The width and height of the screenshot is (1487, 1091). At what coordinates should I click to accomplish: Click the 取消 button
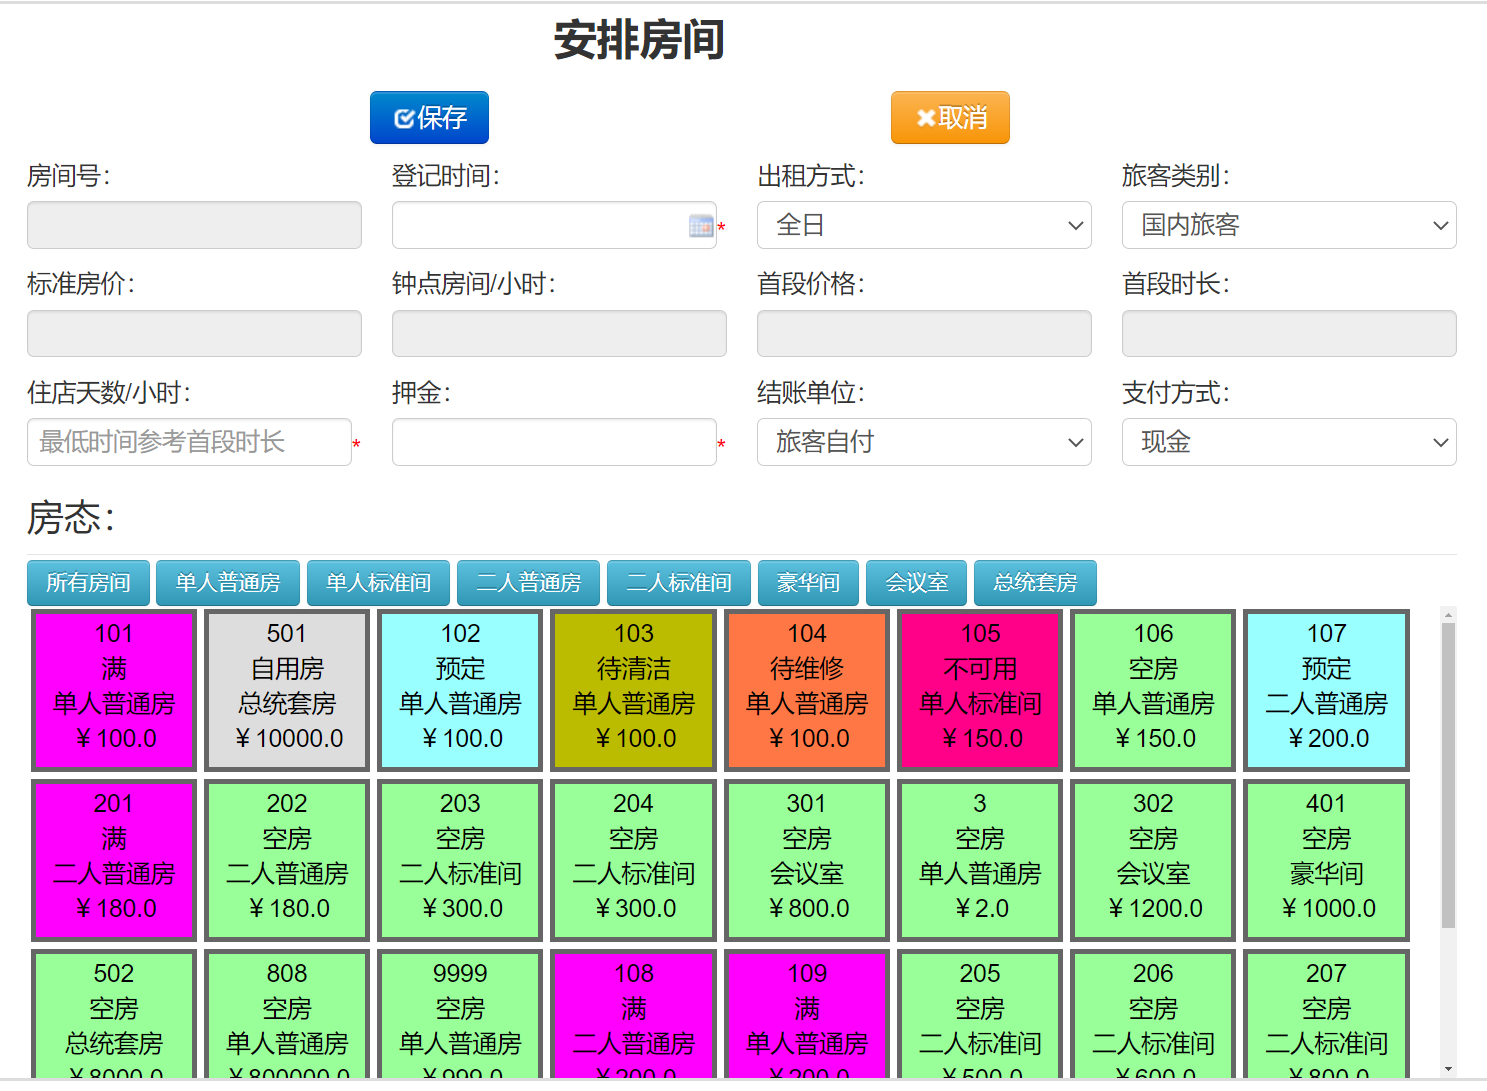[949, 117]
